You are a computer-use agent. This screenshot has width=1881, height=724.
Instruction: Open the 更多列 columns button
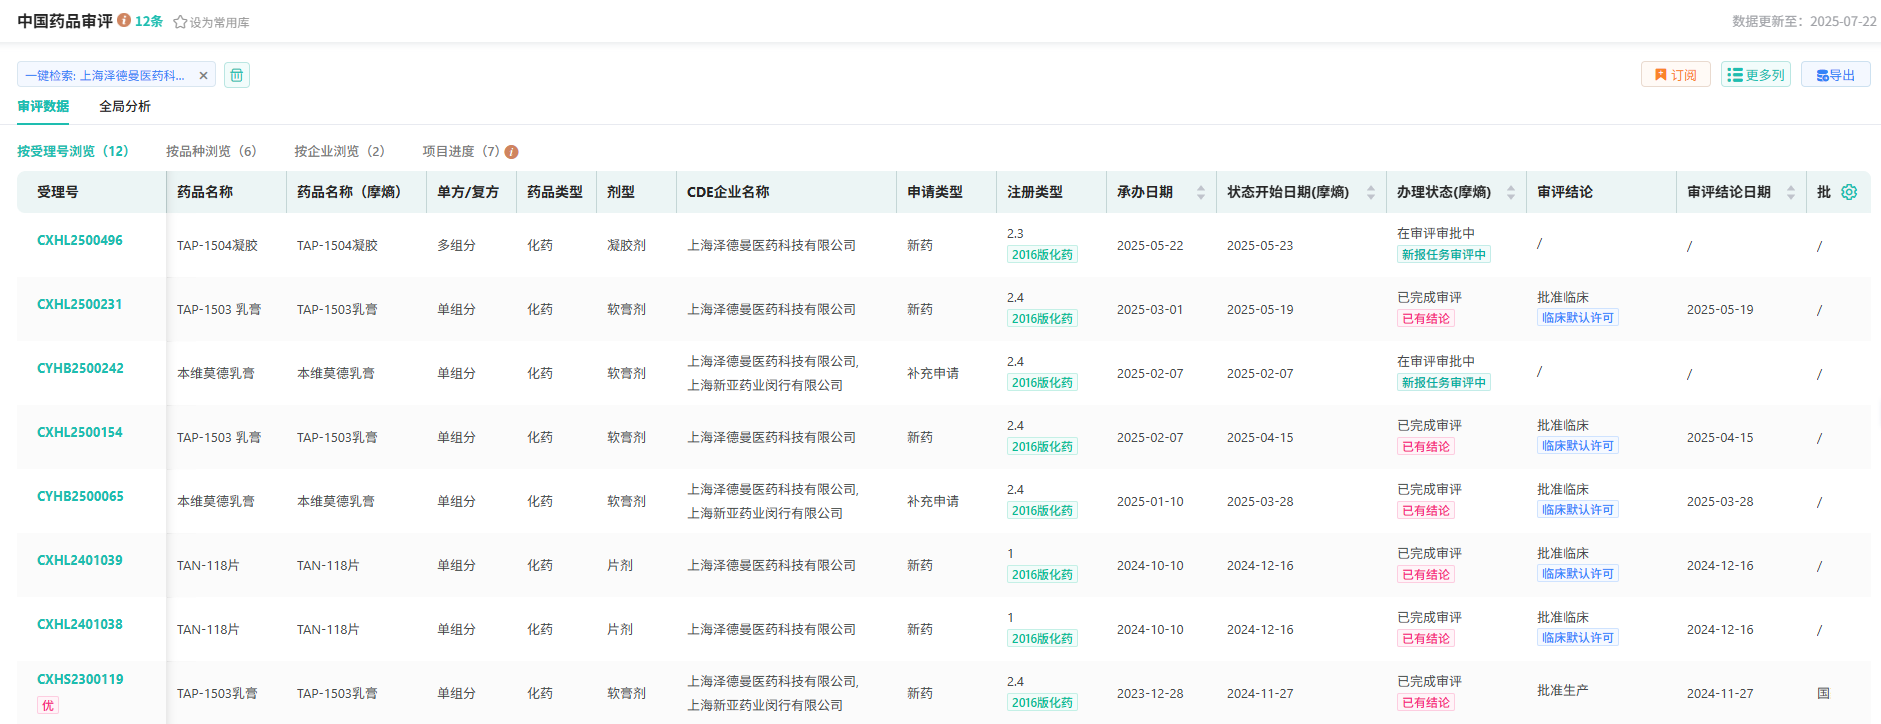pyautogui.click(x=1755, y=75)
